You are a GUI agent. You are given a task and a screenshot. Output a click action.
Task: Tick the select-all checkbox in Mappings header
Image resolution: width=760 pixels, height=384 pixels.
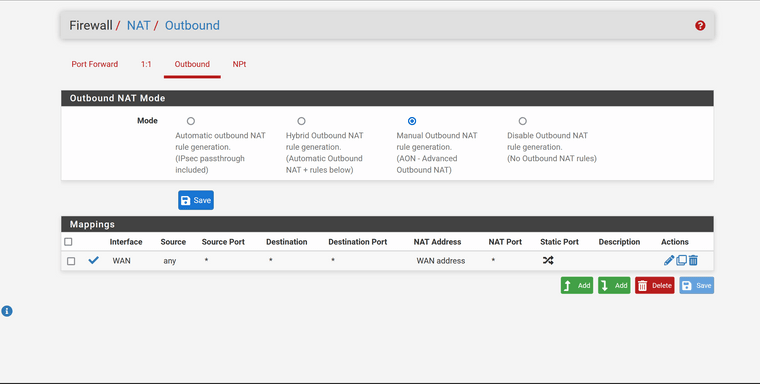(68, 241)
